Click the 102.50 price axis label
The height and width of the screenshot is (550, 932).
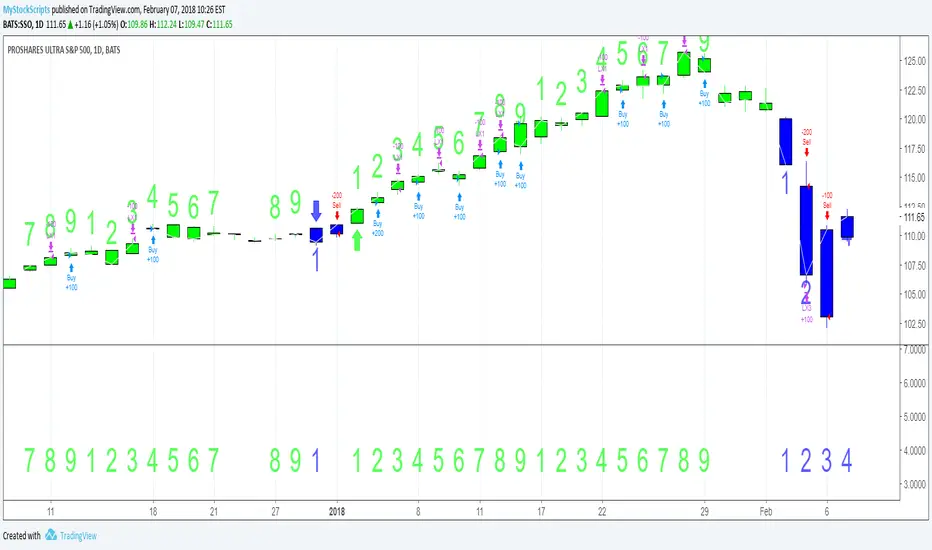tap(914, 324)
